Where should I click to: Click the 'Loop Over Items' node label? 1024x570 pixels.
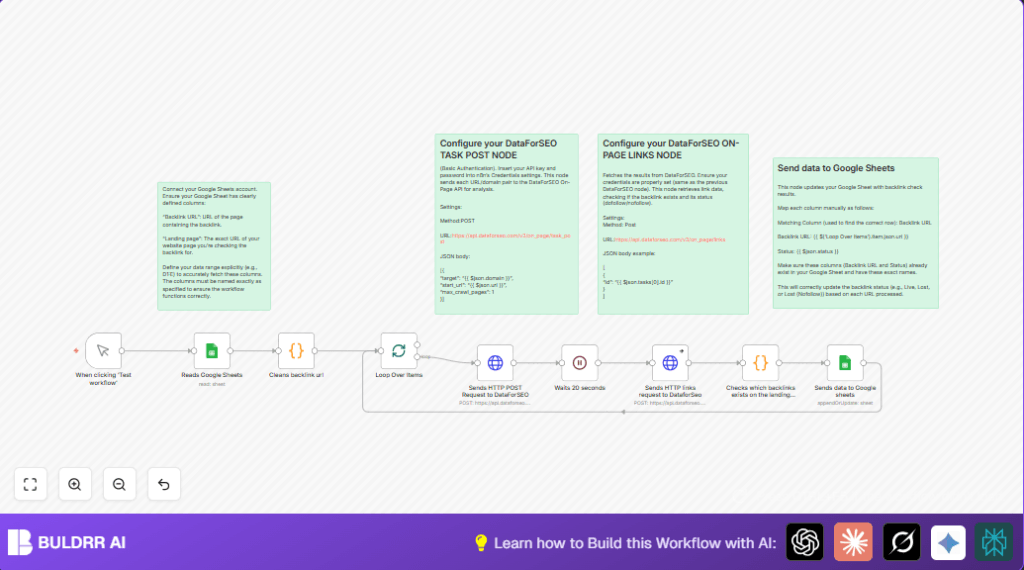(398, 375)
